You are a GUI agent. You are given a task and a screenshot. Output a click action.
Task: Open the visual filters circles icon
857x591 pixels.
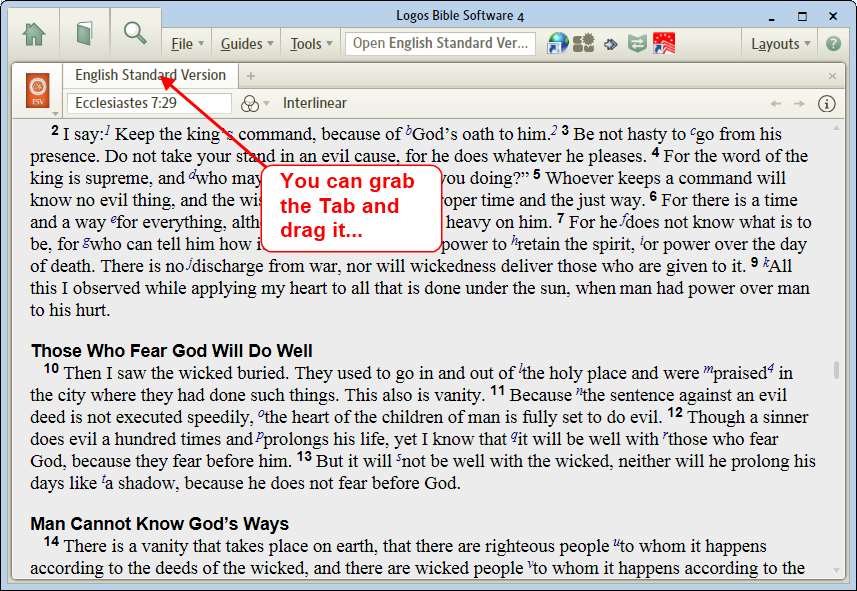coord(250,103)
